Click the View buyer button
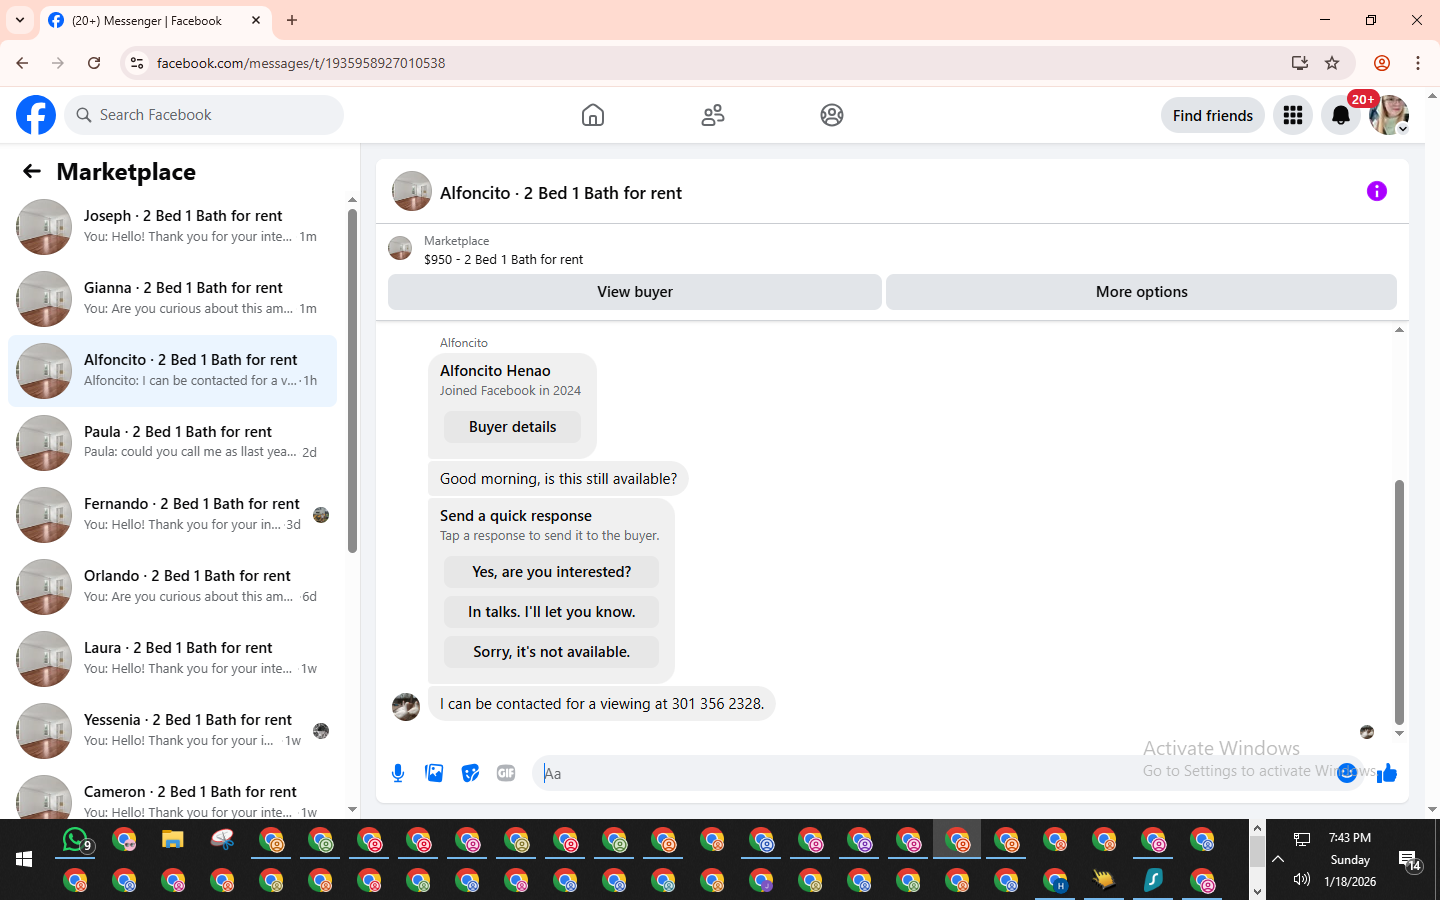Image resolution: width=1440 pixels, height=900 pixels. (635, 292)
